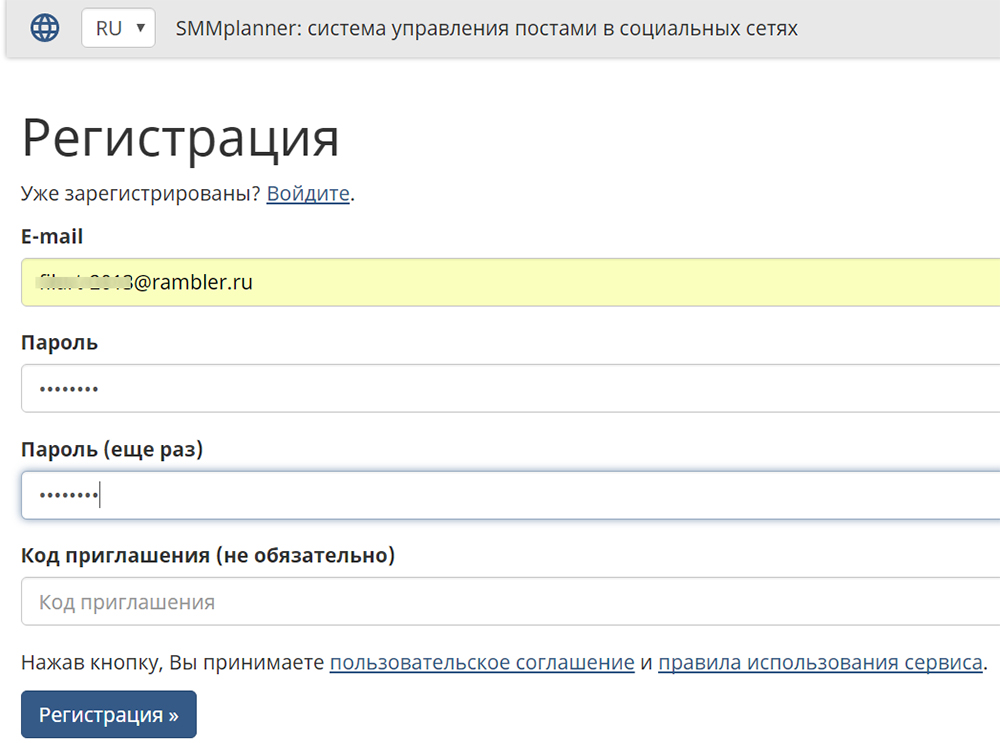Click the "Код приглашения" invitation code field
The image size is (1000, 743).
tap(400, 601)
